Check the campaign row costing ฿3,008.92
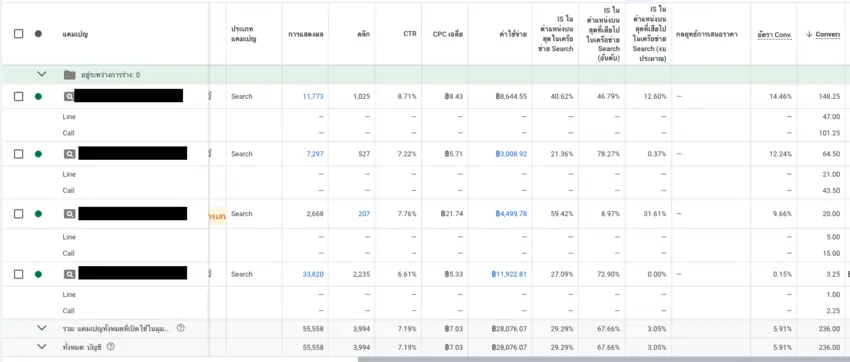This screenshot has width=850, height=362. click(x=18, y=154)
